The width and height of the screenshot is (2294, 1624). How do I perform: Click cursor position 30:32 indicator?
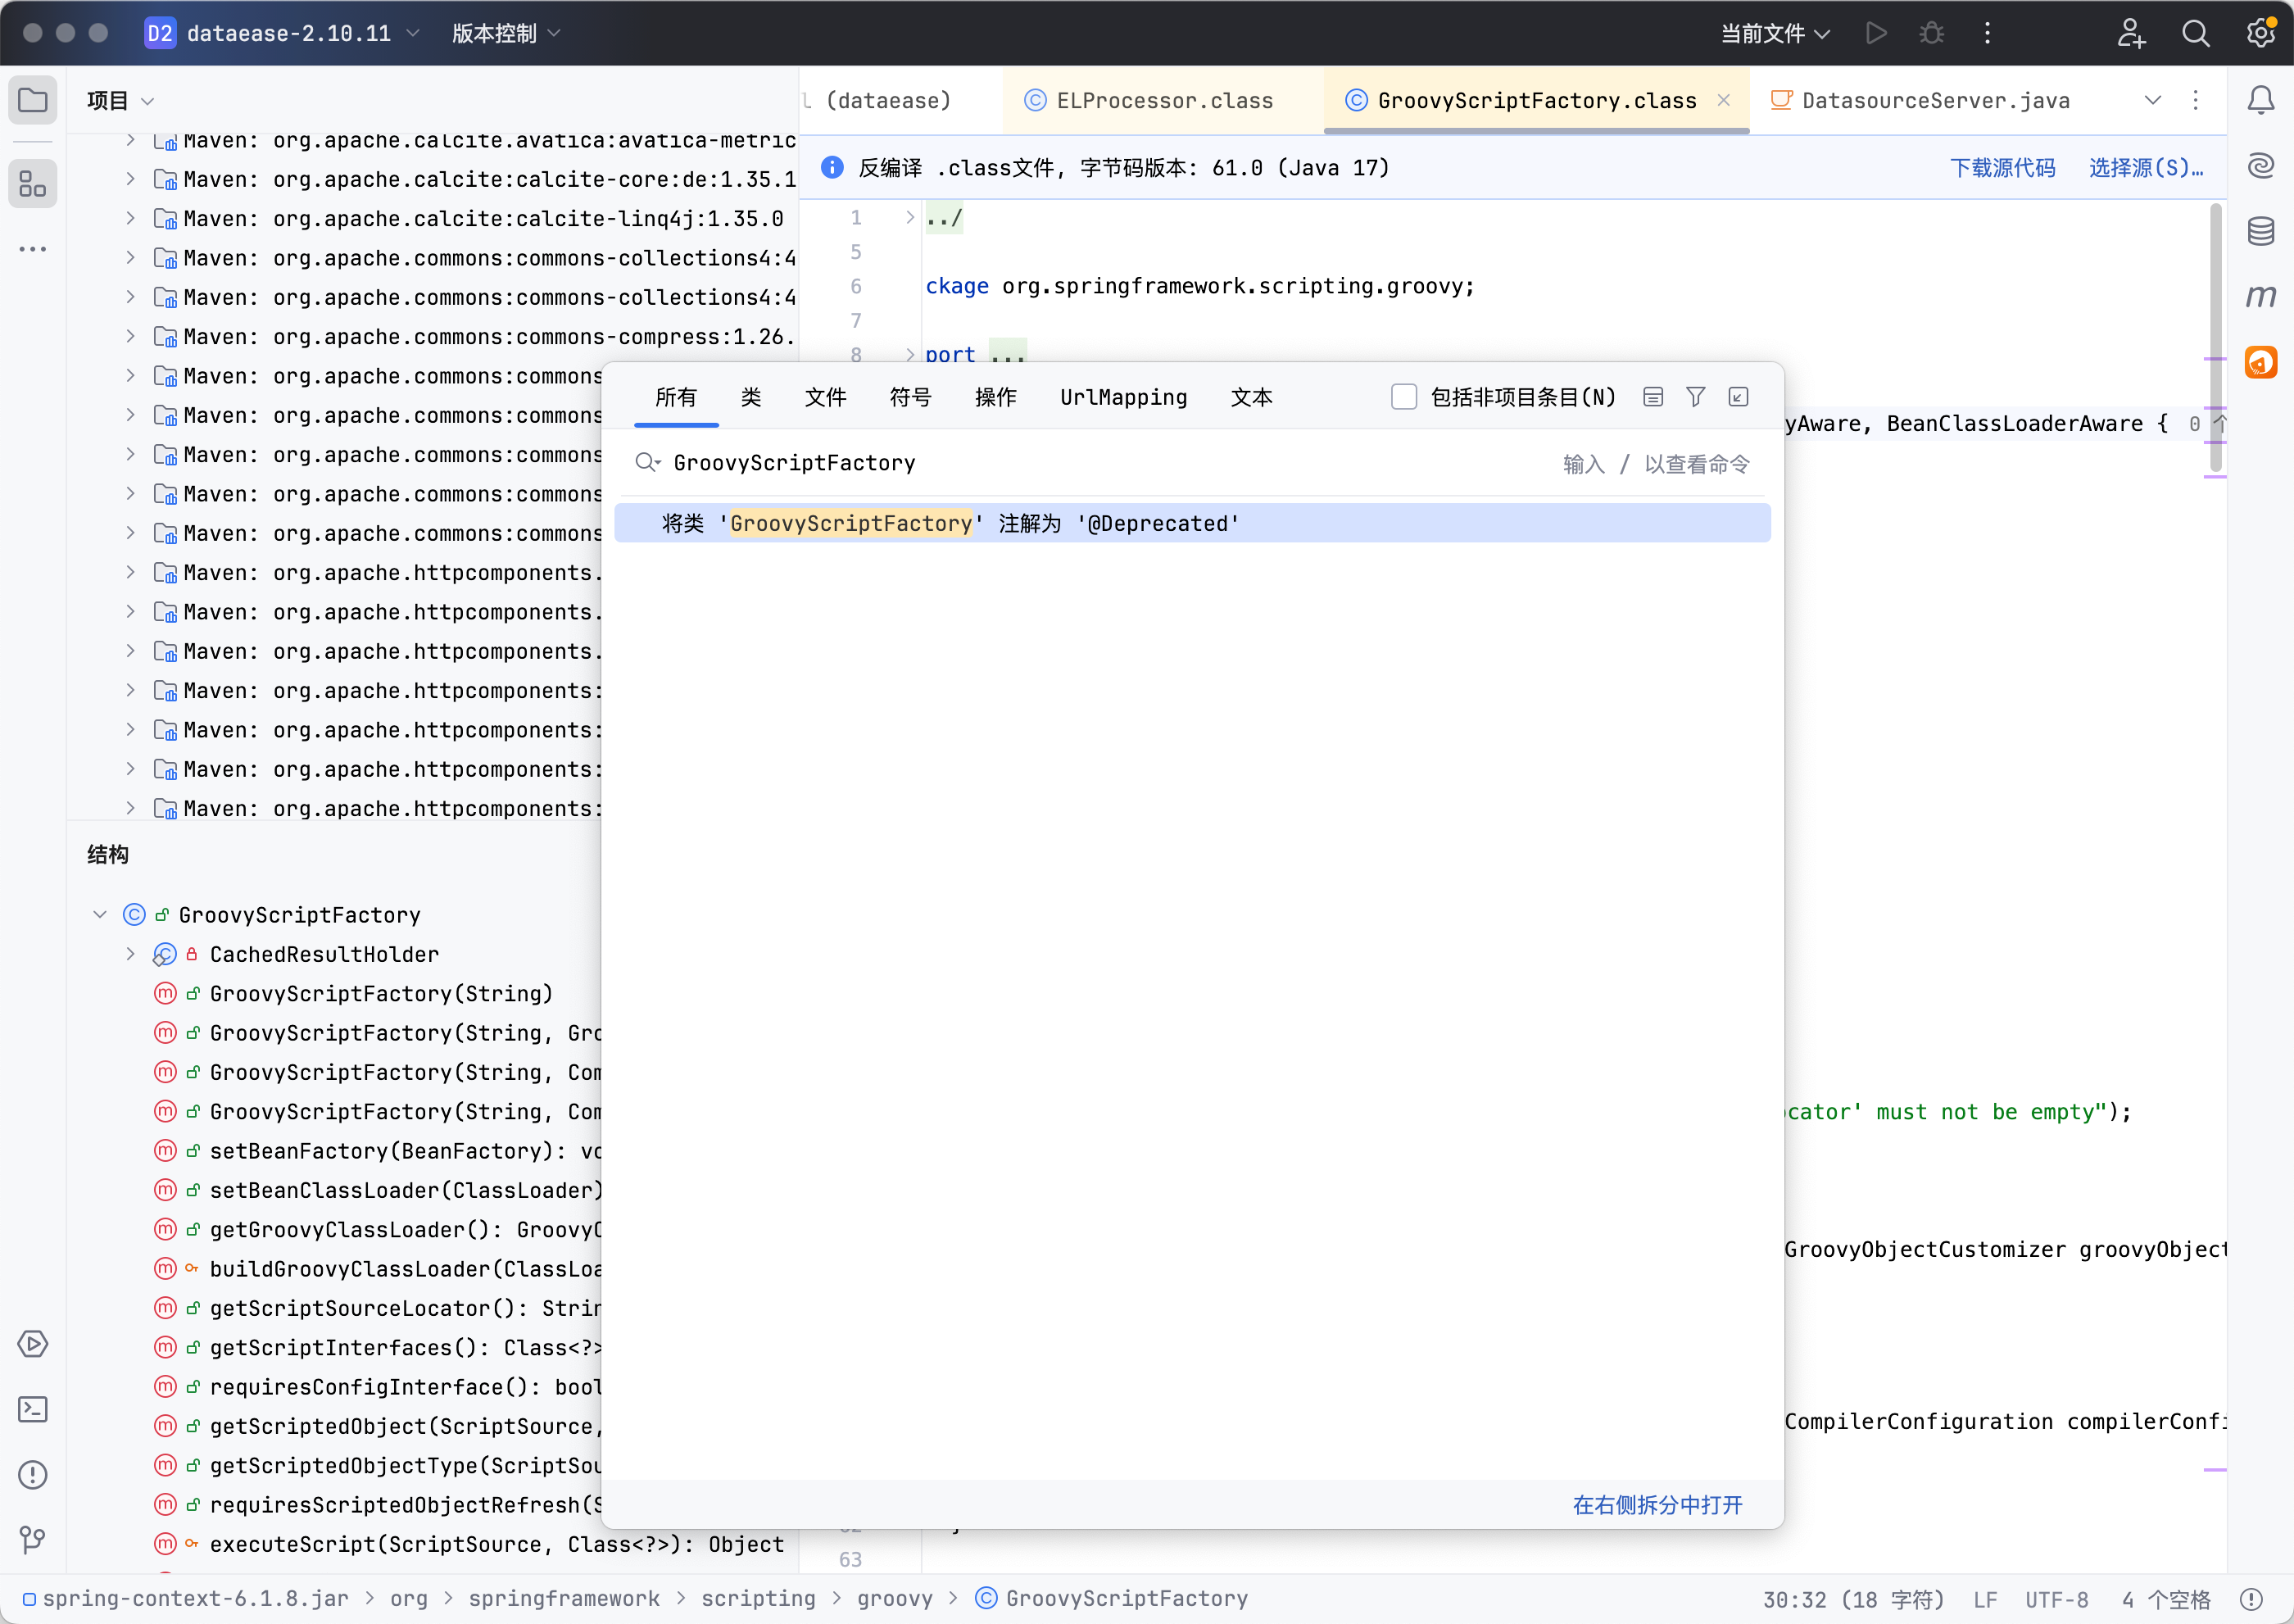pyautogui.click(x=1853, y=1599)
